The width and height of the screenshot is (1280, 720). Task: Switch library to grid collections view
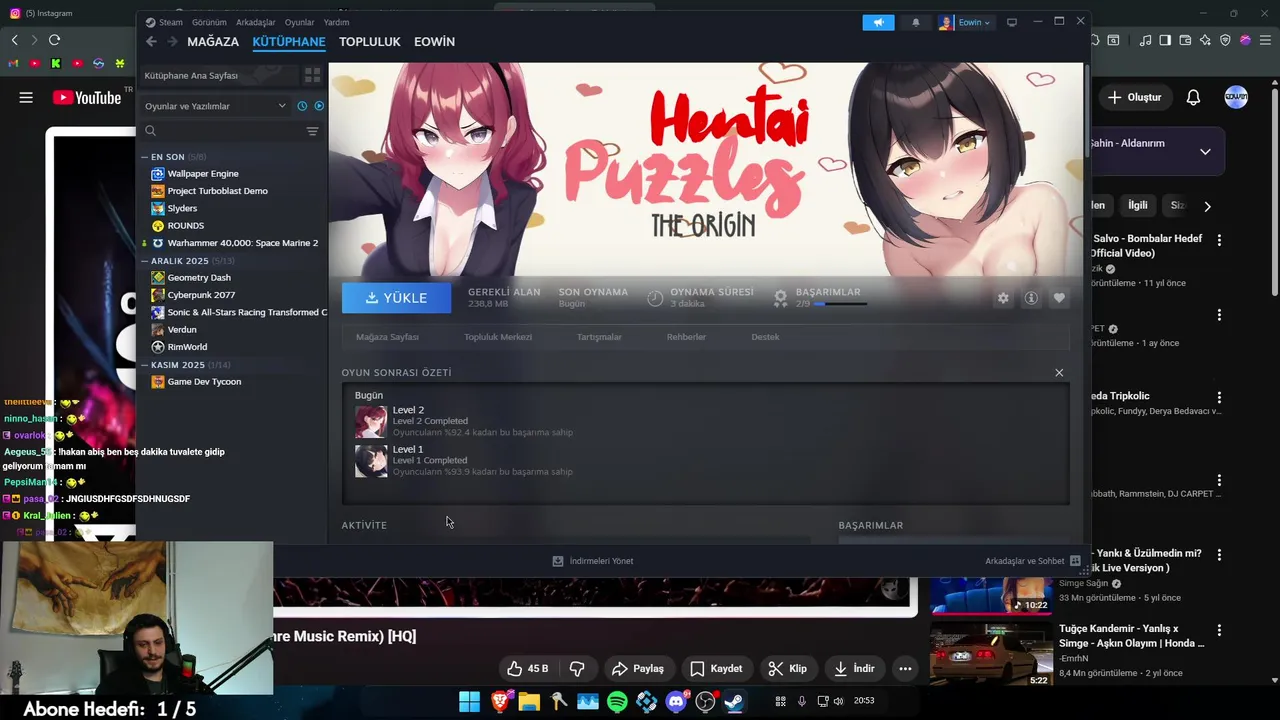313,75
